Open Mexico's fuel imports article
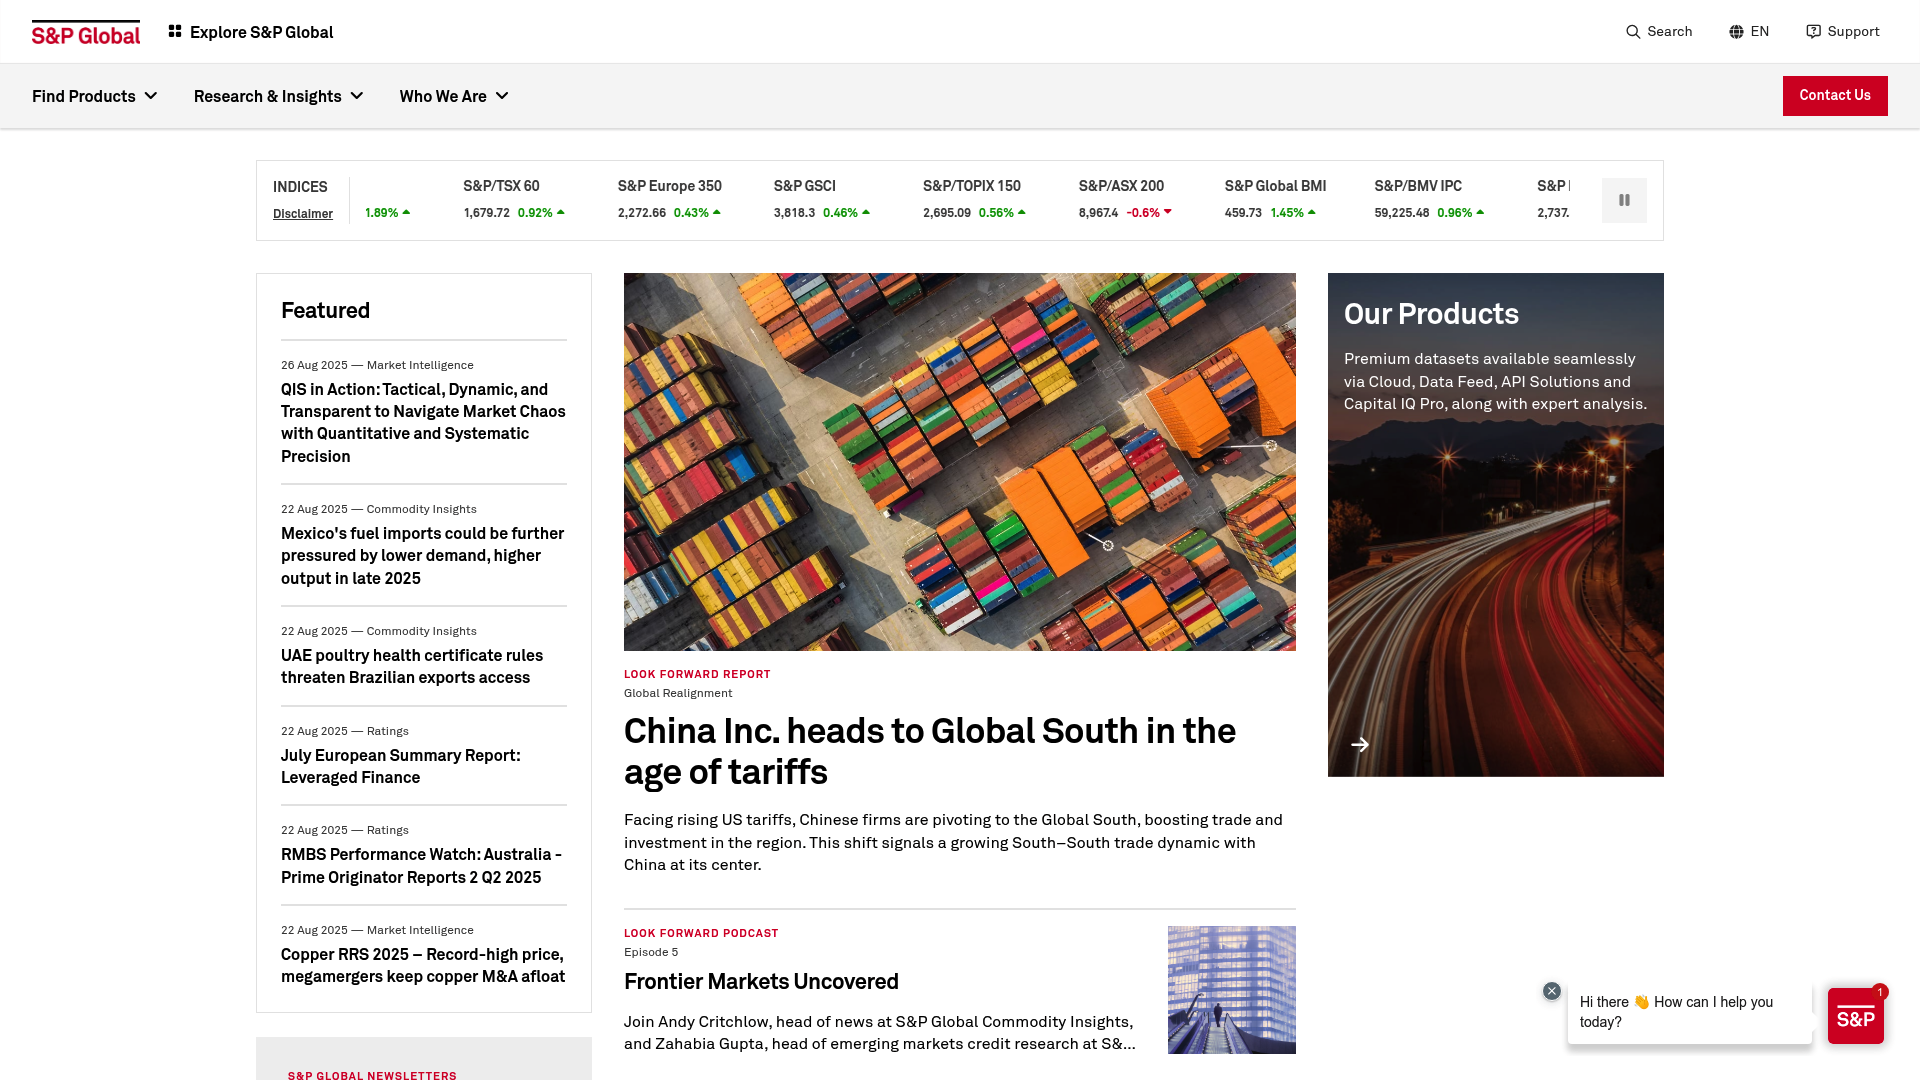The height and width of the screenshot is (1080, 1920). pos(423,556)
